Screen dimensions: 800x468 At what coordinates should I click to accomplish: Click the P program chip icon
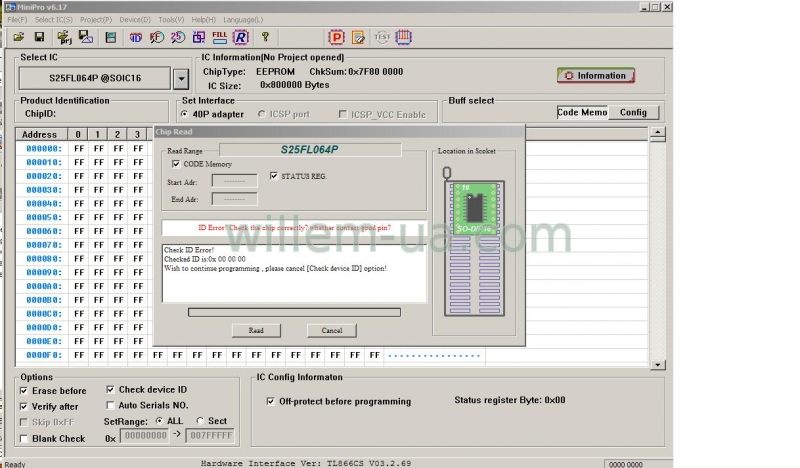(x=336, y=37)
